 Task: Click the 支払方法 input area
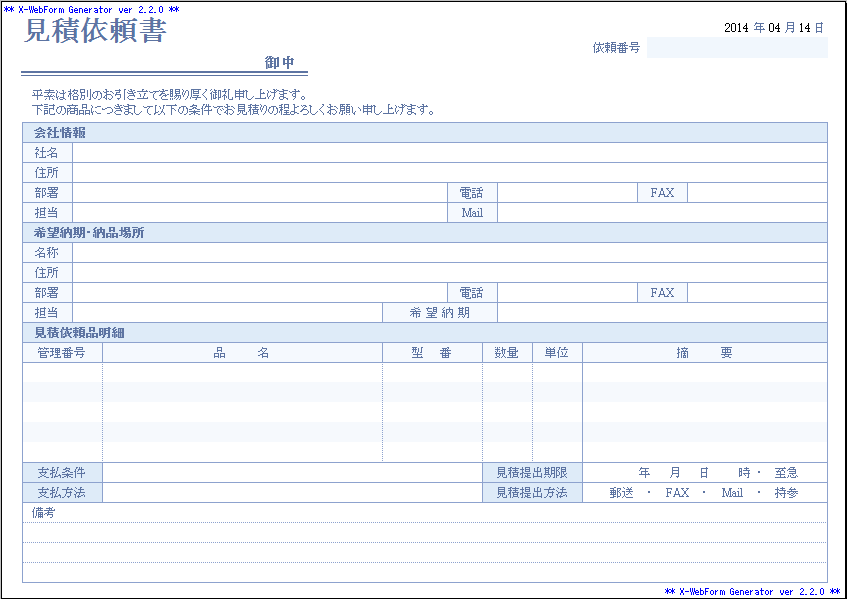(290, 492)
